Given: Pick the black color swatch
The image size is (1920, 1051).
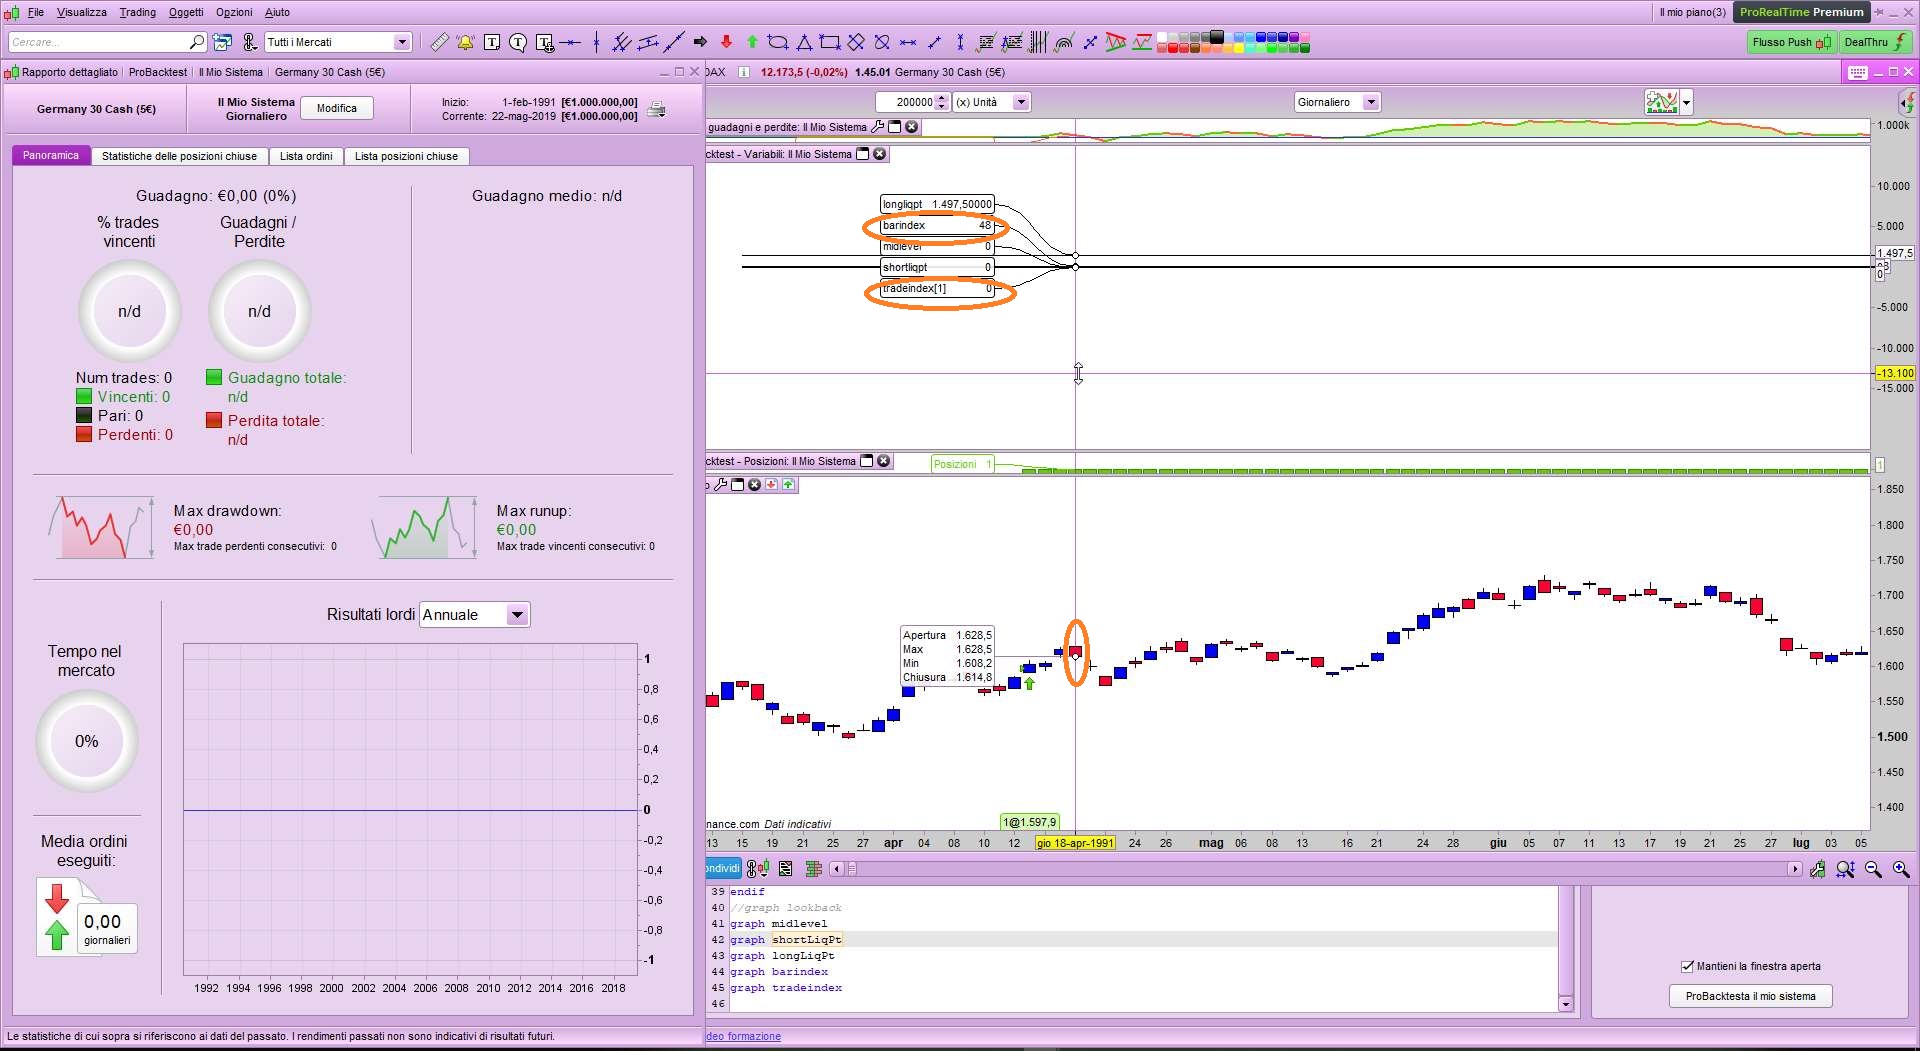Looking at the screenshot, I should point(1216,36).
